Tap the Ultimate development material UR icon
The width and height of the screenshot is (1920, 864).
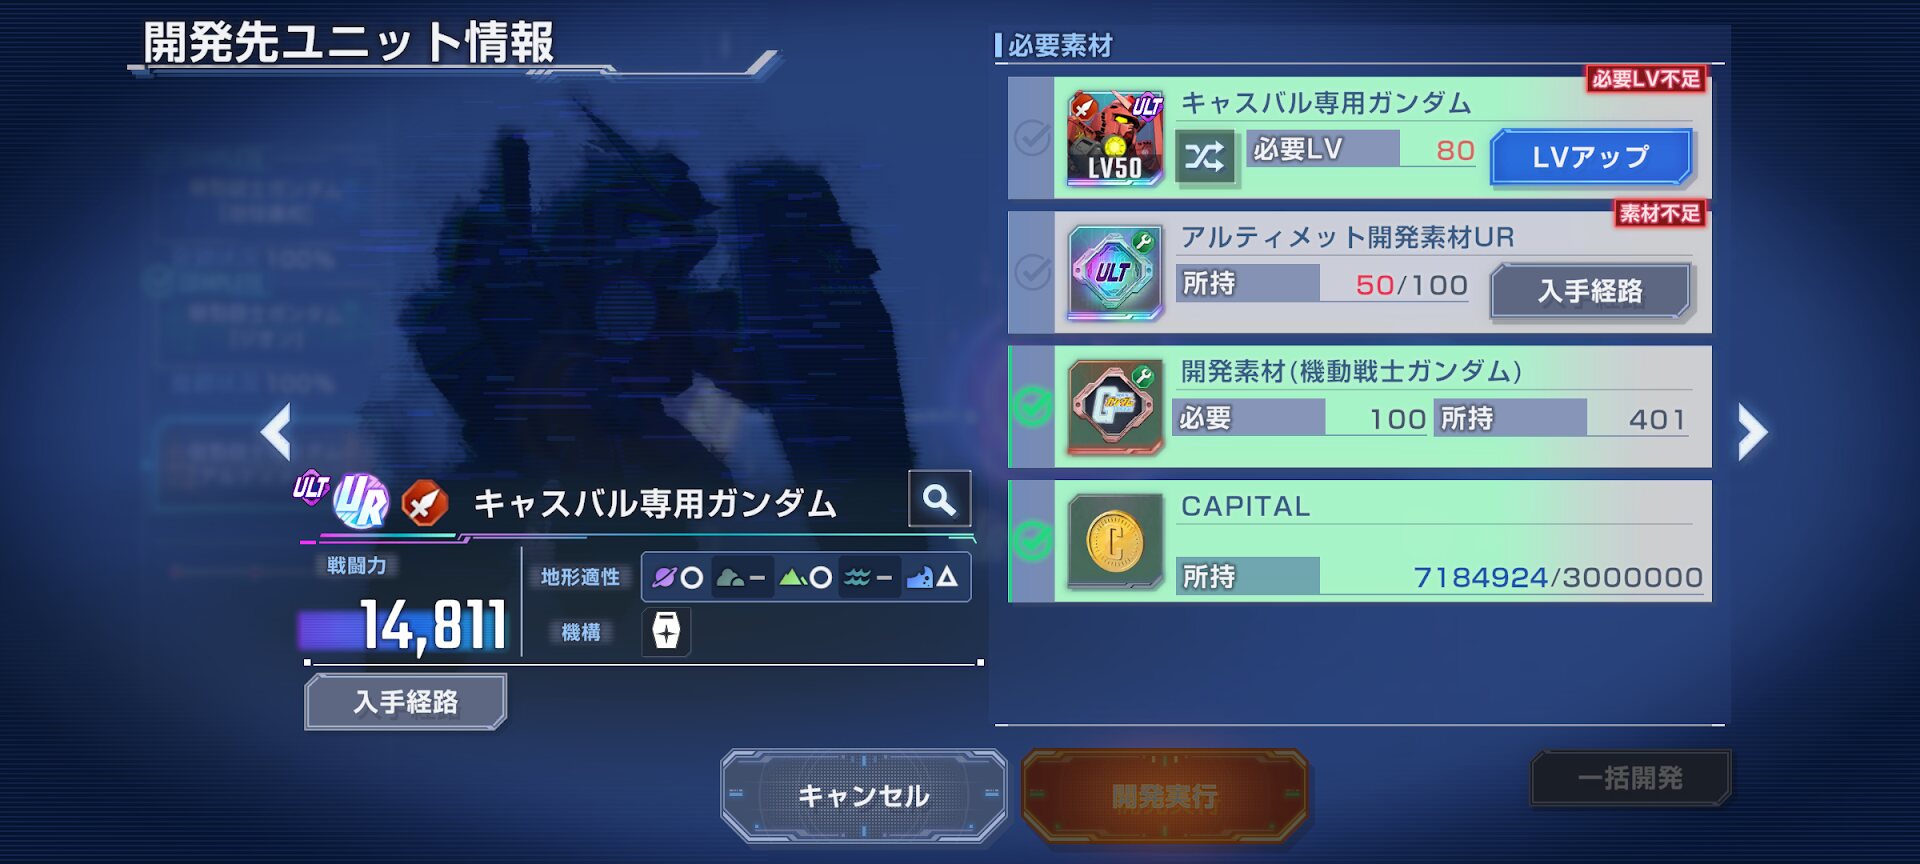[x=1115, y=271]
